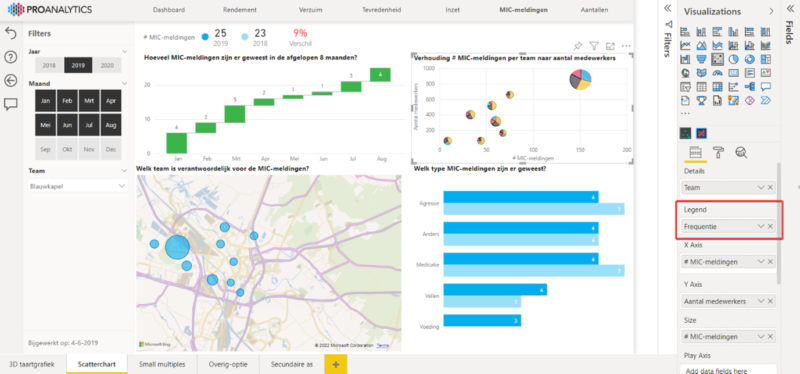This screenshot has height=374, width=800.
Task: Add a new page with the plus button
Action: [336, 364]
